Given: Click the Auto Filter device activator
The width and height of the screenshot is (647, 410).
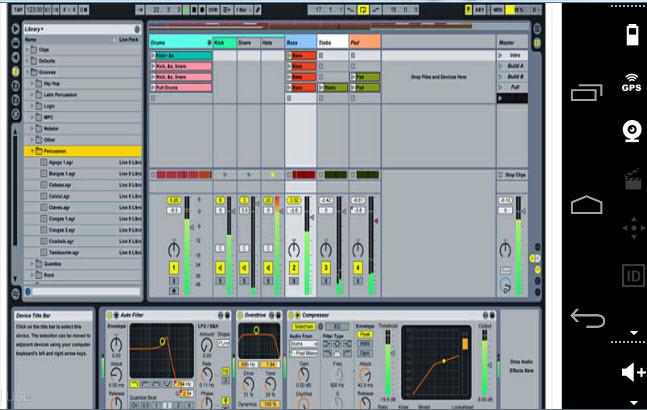Looking at the screenshot, I should tap(109, 316).
